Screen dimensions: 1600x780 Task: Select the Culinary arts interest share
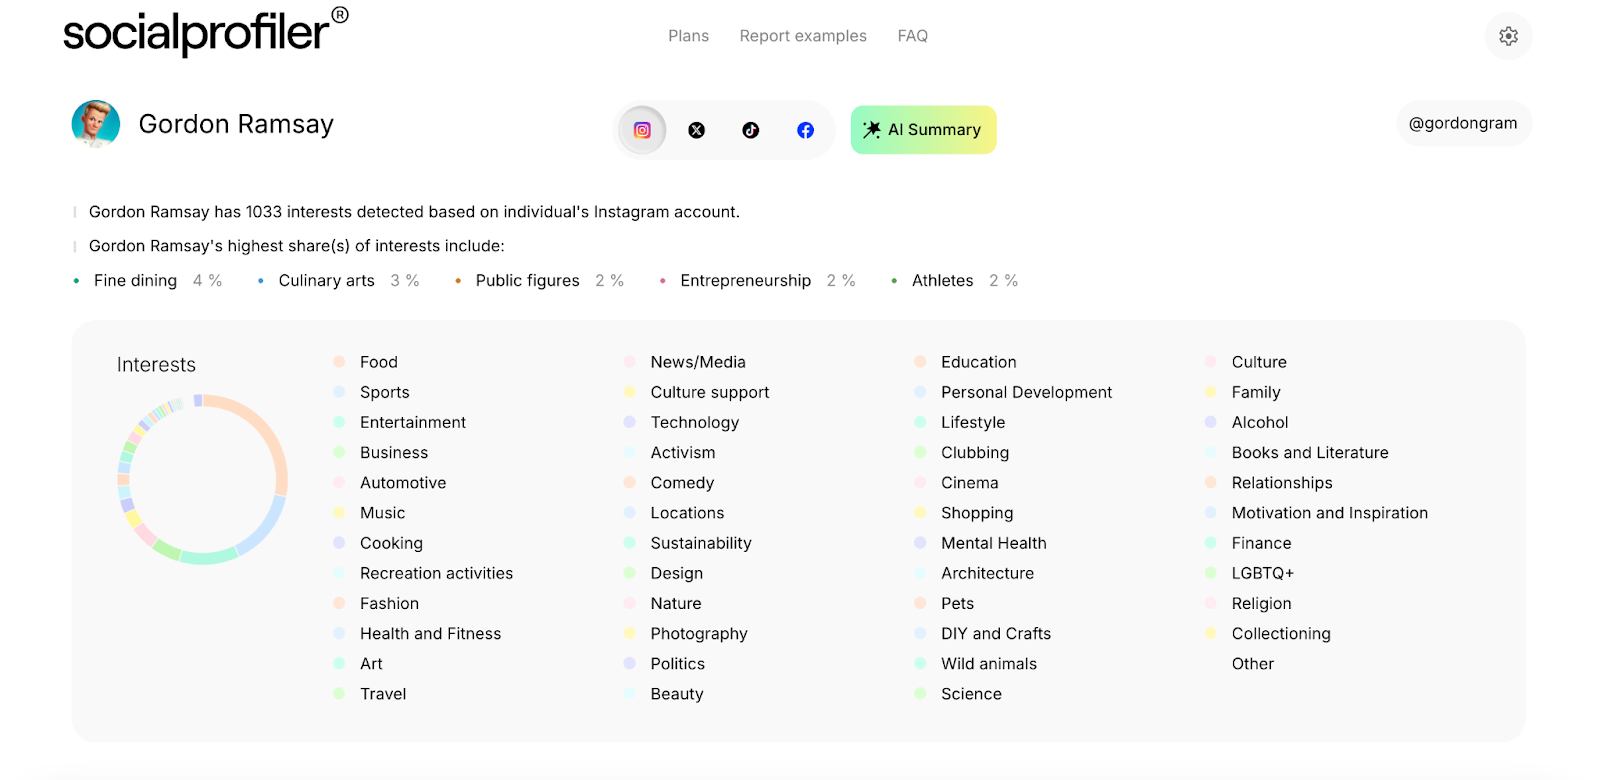338,281
